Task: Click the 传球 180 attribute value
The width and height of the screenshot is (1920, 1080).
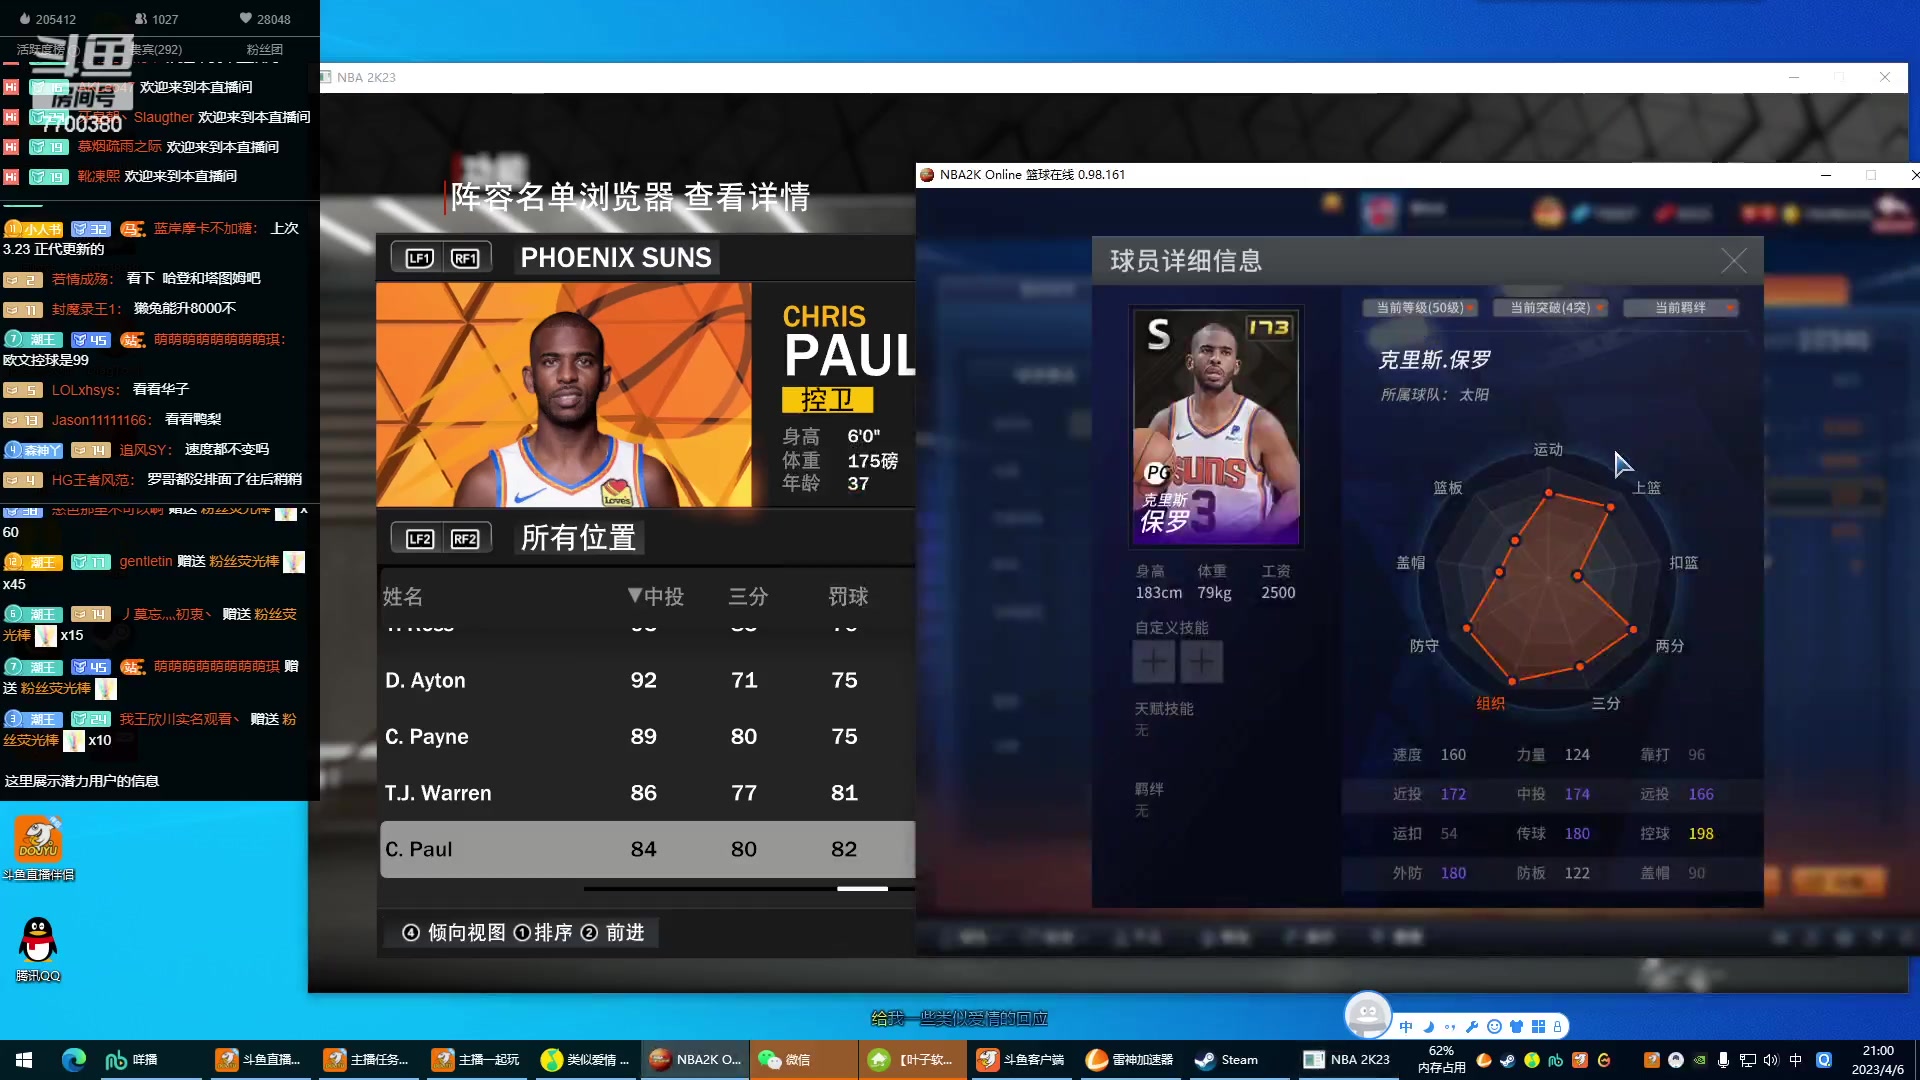Action: 1577,834
